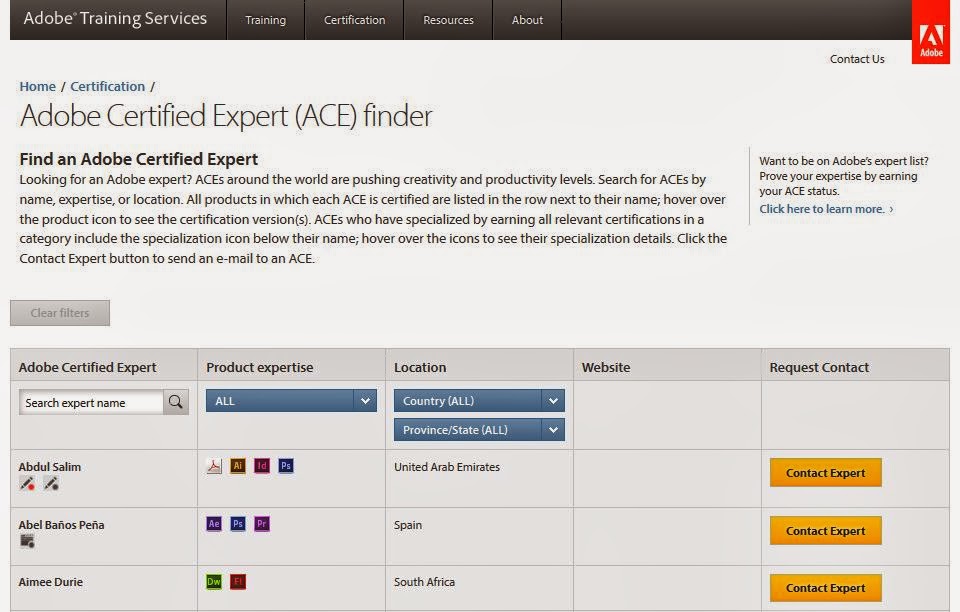This screenshot has height=612, width=960.
Task: Click the Clear filters button
Action: click(x=59, y=312)
